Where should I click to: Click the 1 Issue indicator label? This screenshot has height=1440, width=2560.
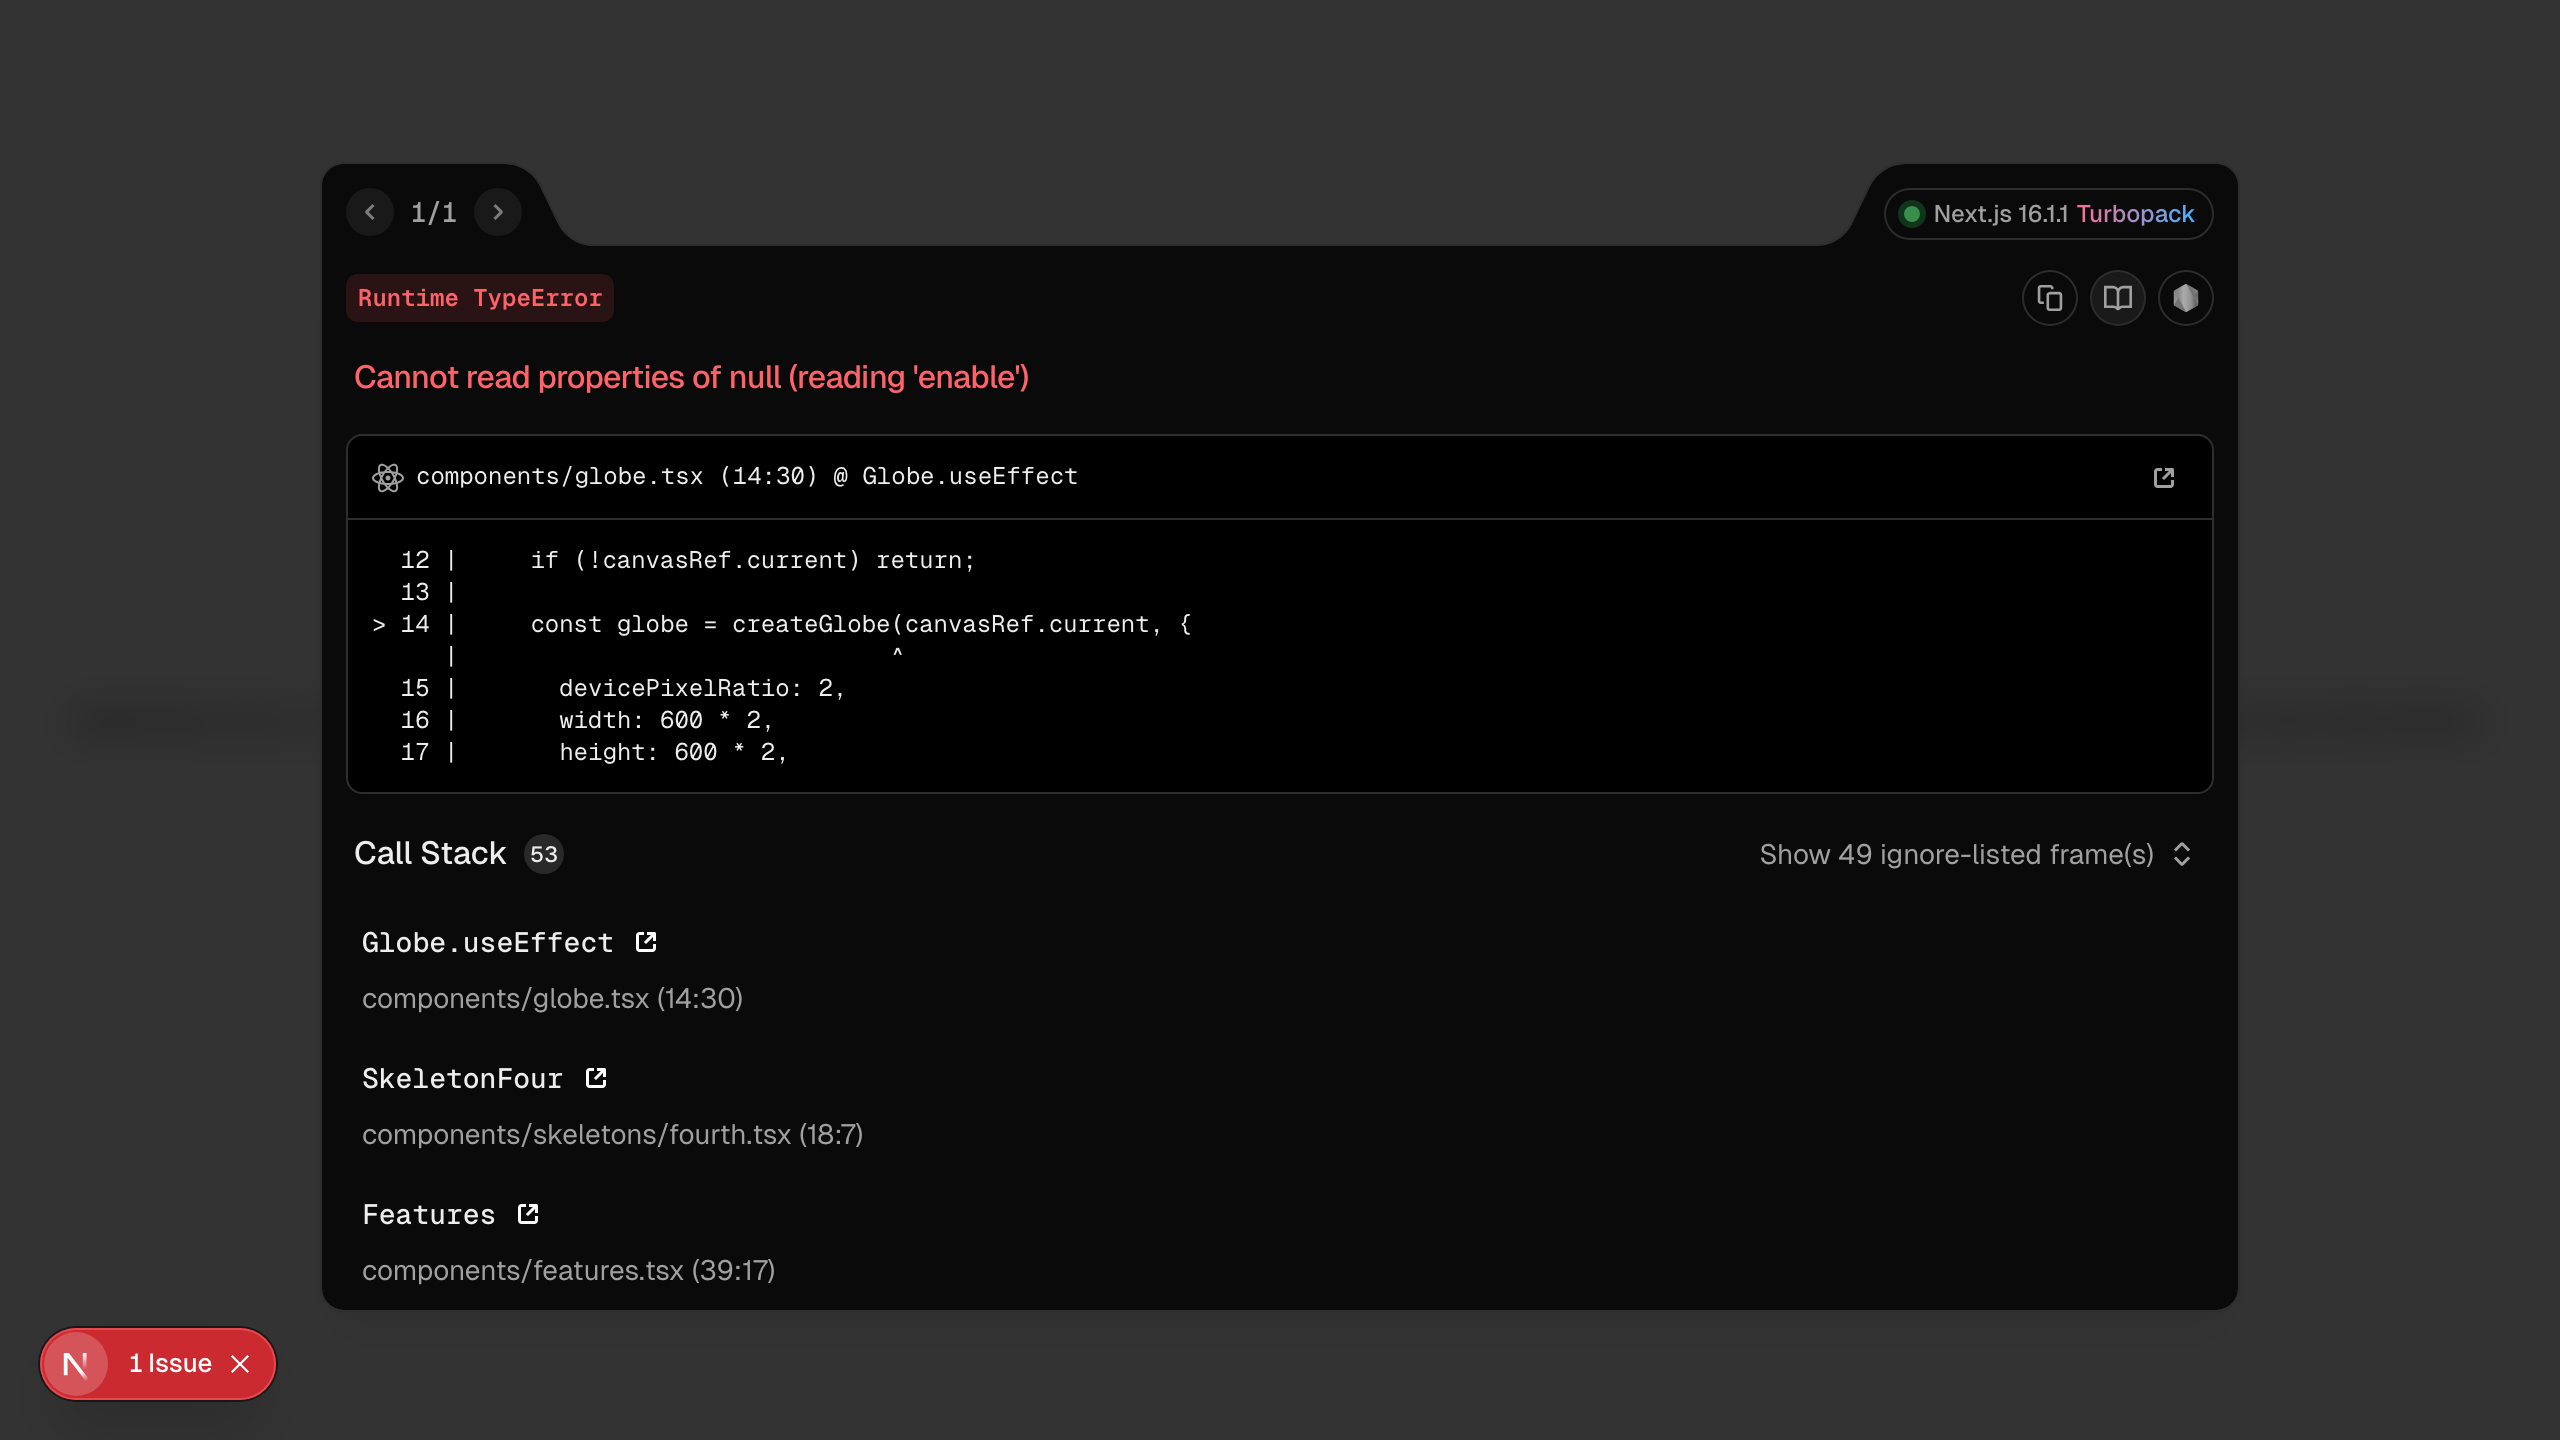170,1364
